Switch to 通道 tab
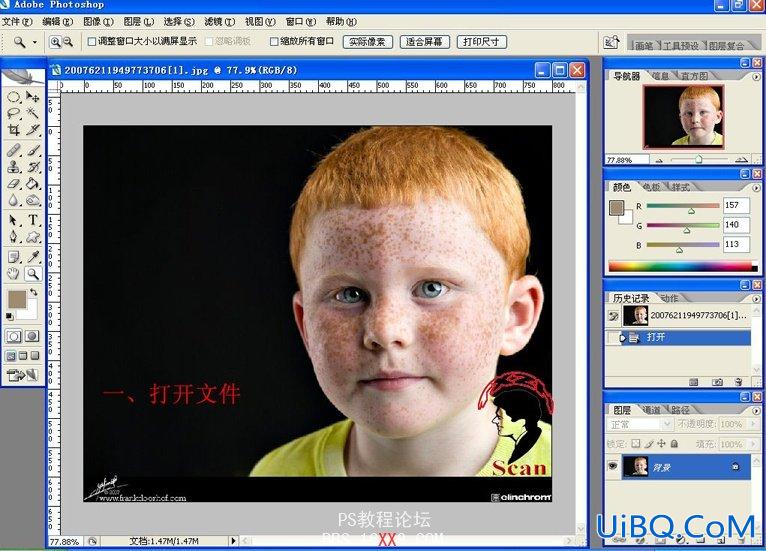The image size is (766, 551). point(651,410)
